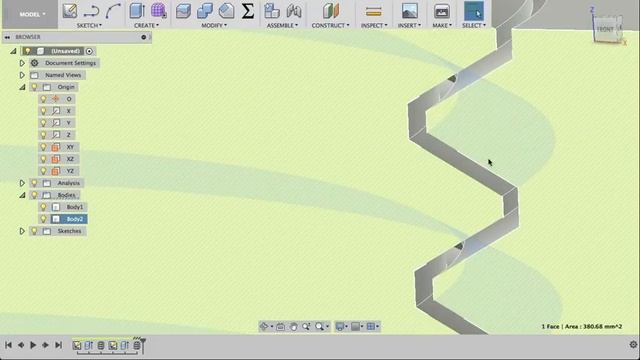Select the Measure tool
Viewport: 640px width, 360px height.
tap(373, 12)
